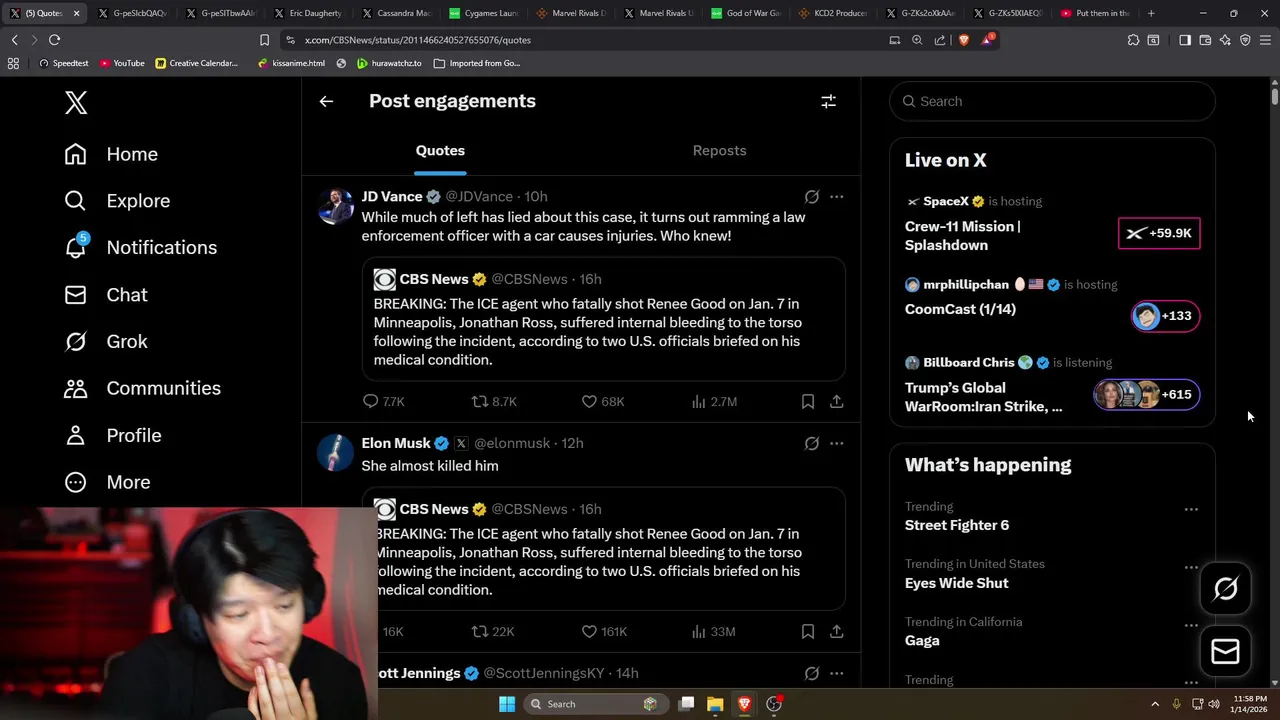More options for Street Fighter 6 trend
Screen dimensions: 1280x720
[1191, 509]
